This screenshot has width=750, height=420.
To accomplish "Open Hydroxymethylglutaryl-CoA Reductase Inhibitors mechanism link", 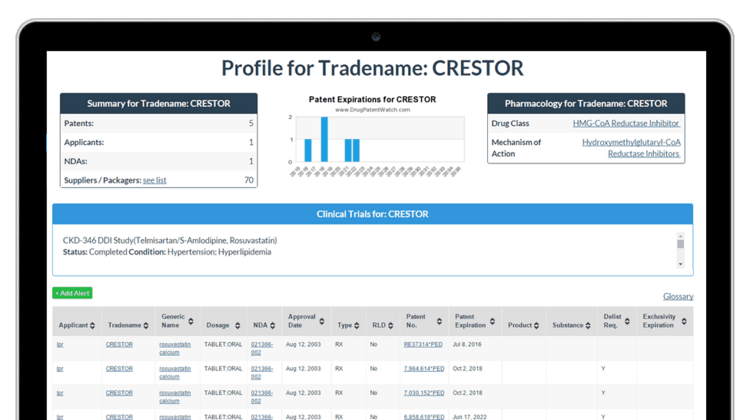I will point(631,148).
